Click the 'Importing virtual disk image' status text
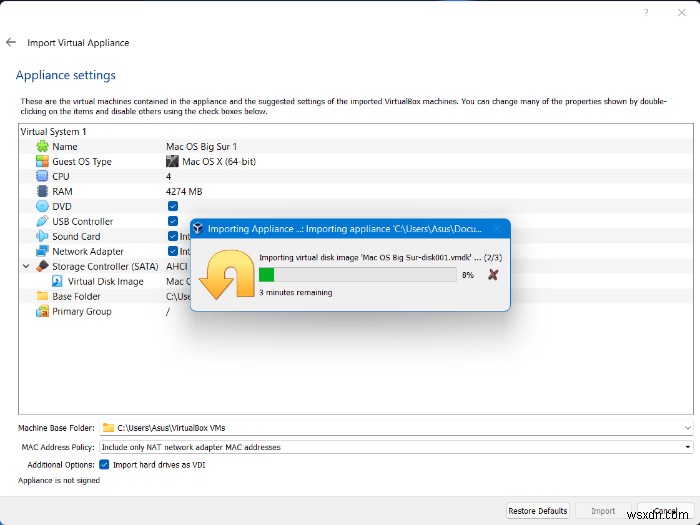 (x=380, y=258)
